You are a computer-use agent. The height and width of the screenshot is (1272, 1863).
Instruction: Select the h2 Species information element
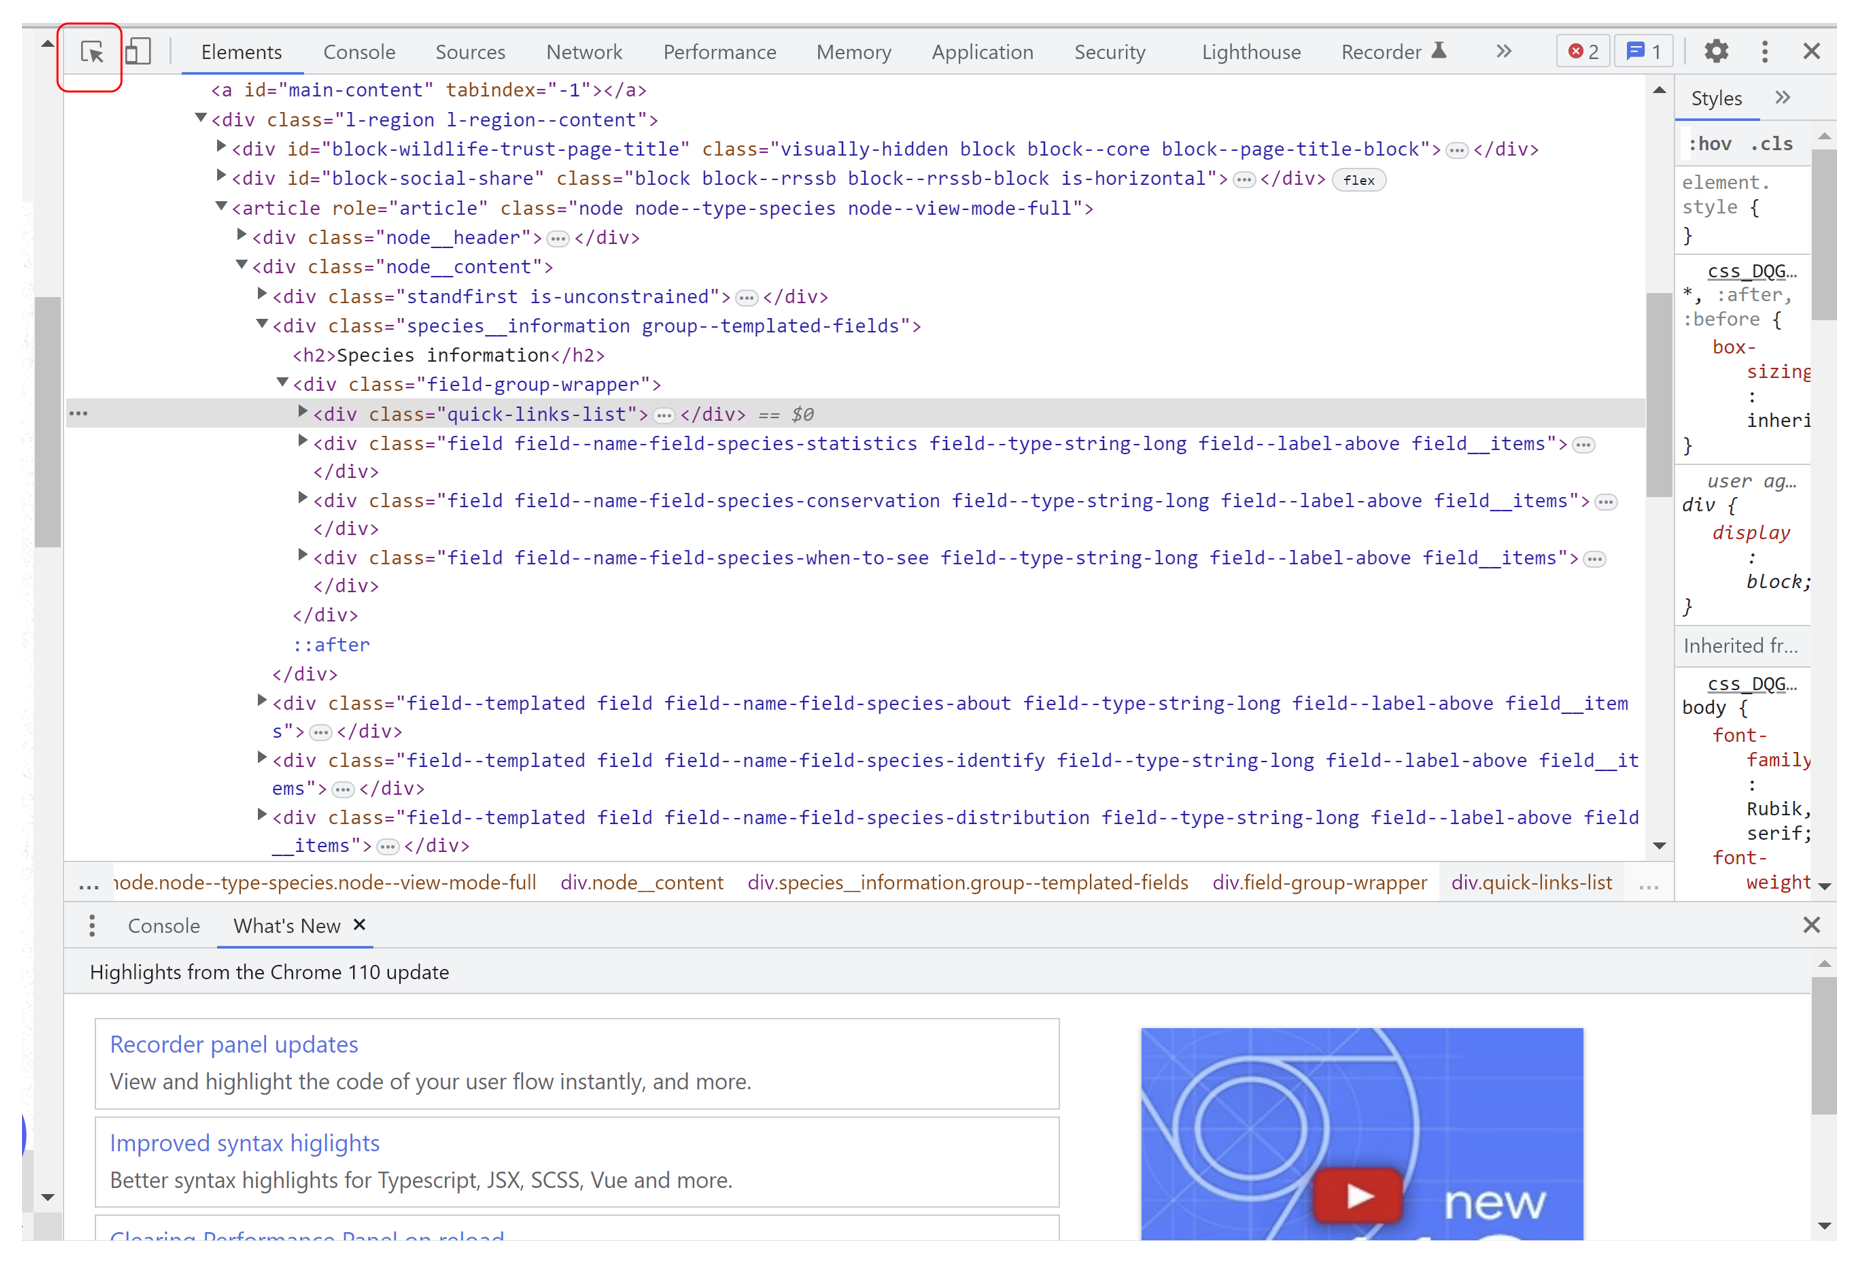tap(448, 355)
